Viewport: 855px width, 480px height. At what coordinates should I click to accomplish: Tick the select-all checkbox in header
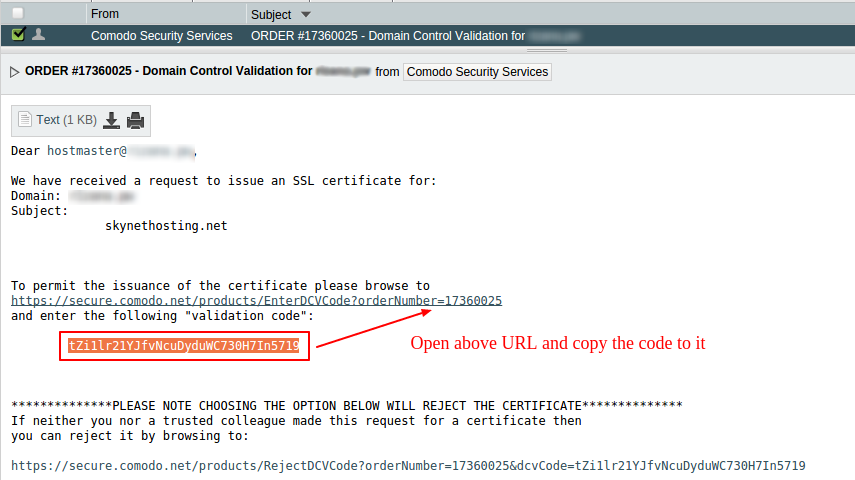point(18,13)
